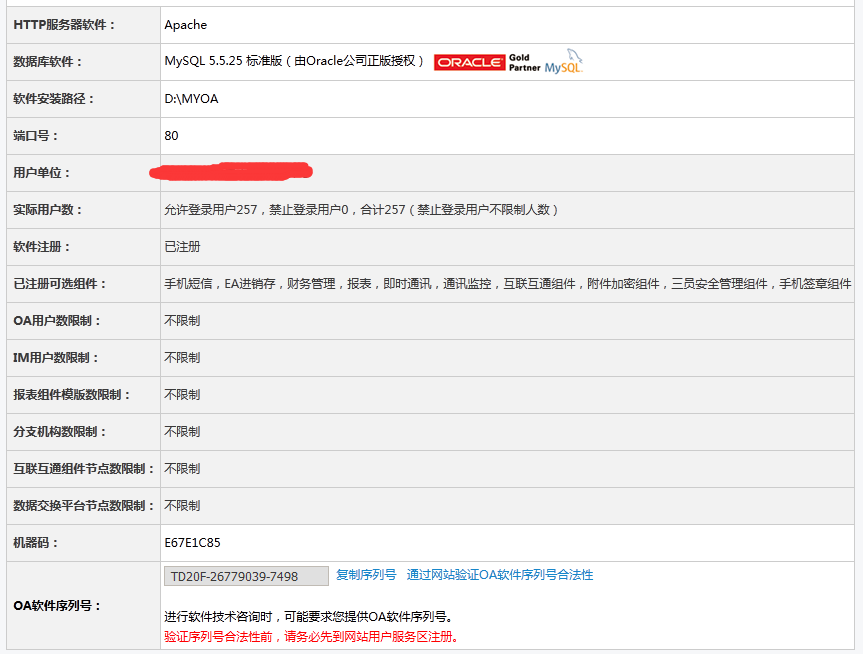863x654 pixels.
Task: Click the MySQL dolphin logo
Action: click(564, 62)
